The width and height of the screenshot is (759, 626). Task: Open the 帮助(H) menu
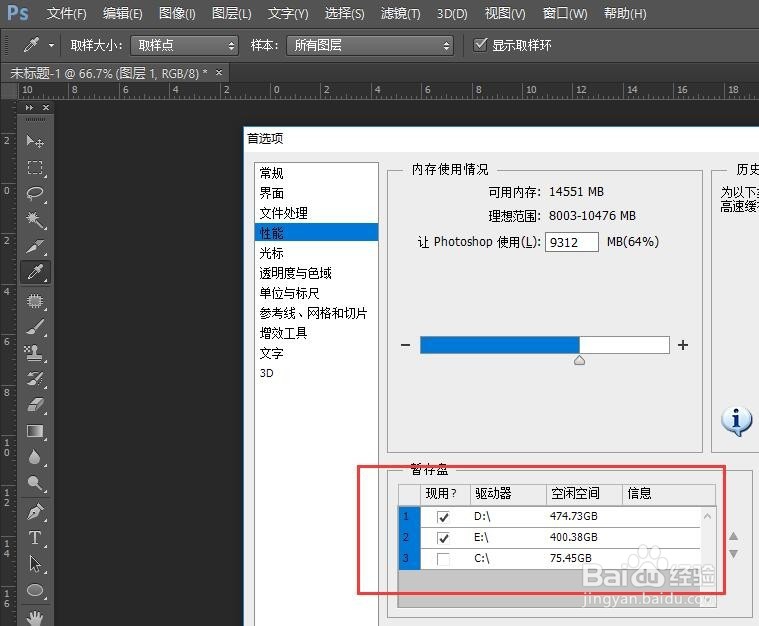coord(625,14)
